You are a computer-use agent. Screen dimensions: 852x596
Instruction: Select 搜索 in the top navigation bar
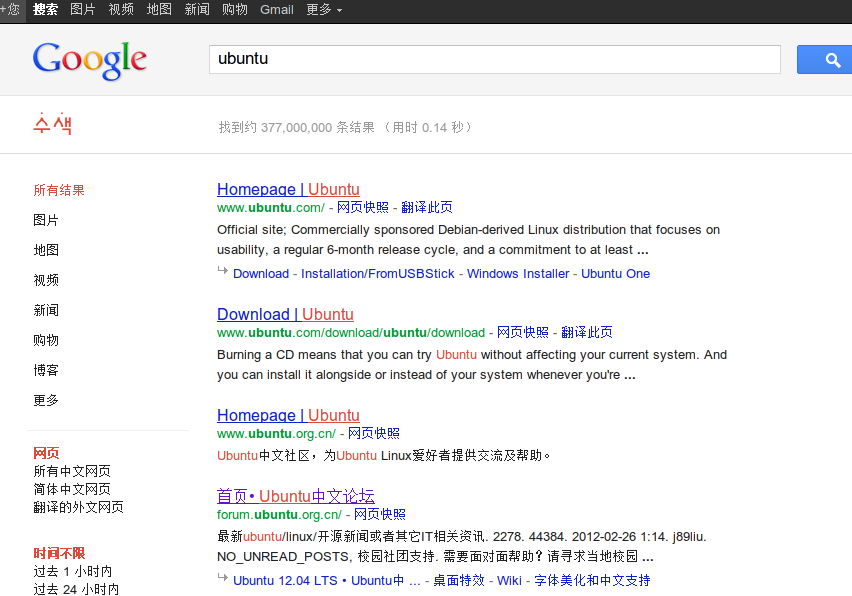[45, 10]
